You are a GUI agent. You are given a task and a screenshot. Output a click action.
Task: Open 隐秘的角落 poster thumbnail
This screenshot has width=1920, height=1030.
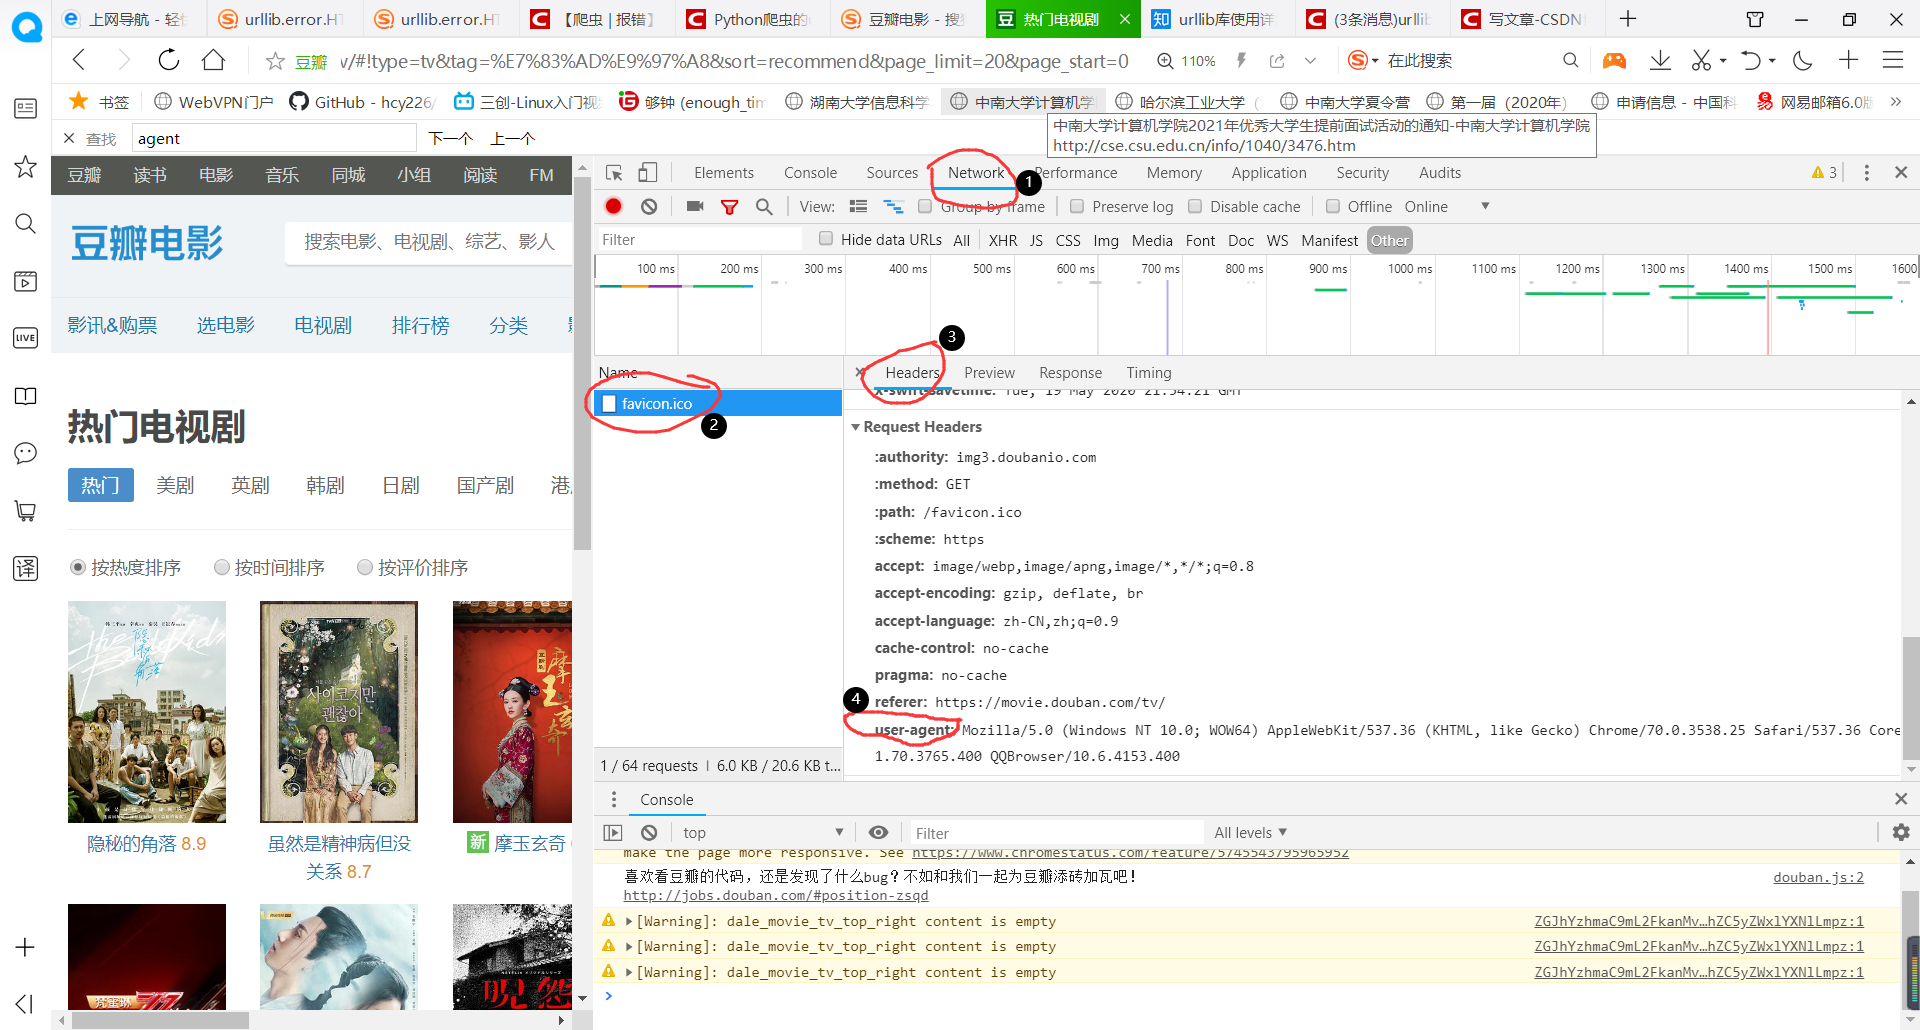(x=147, y=712)
